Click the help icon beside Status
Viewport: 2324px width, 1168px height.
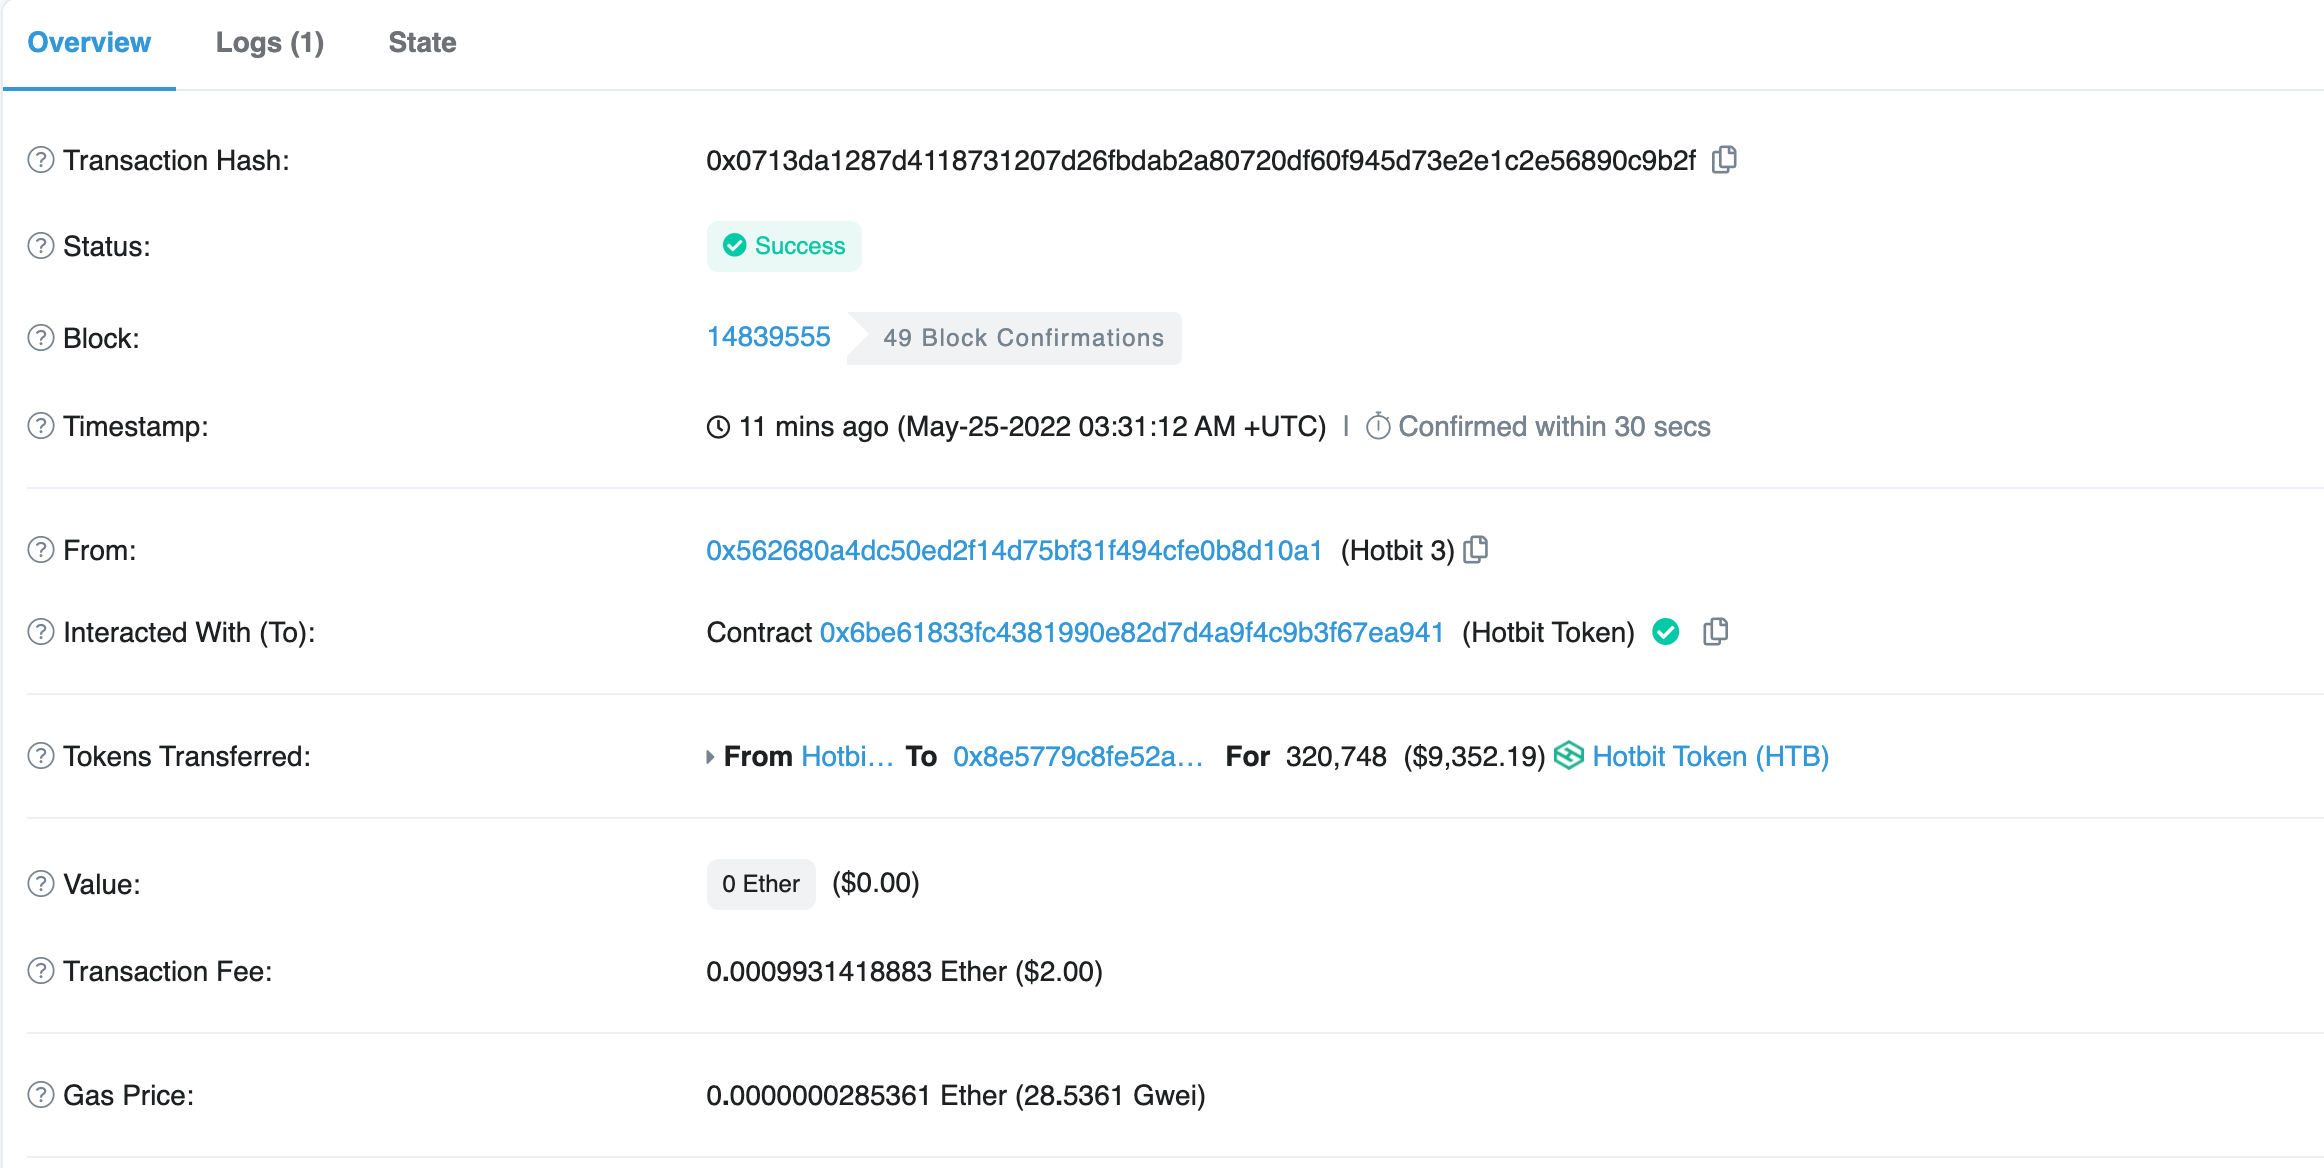coord(41,246)
